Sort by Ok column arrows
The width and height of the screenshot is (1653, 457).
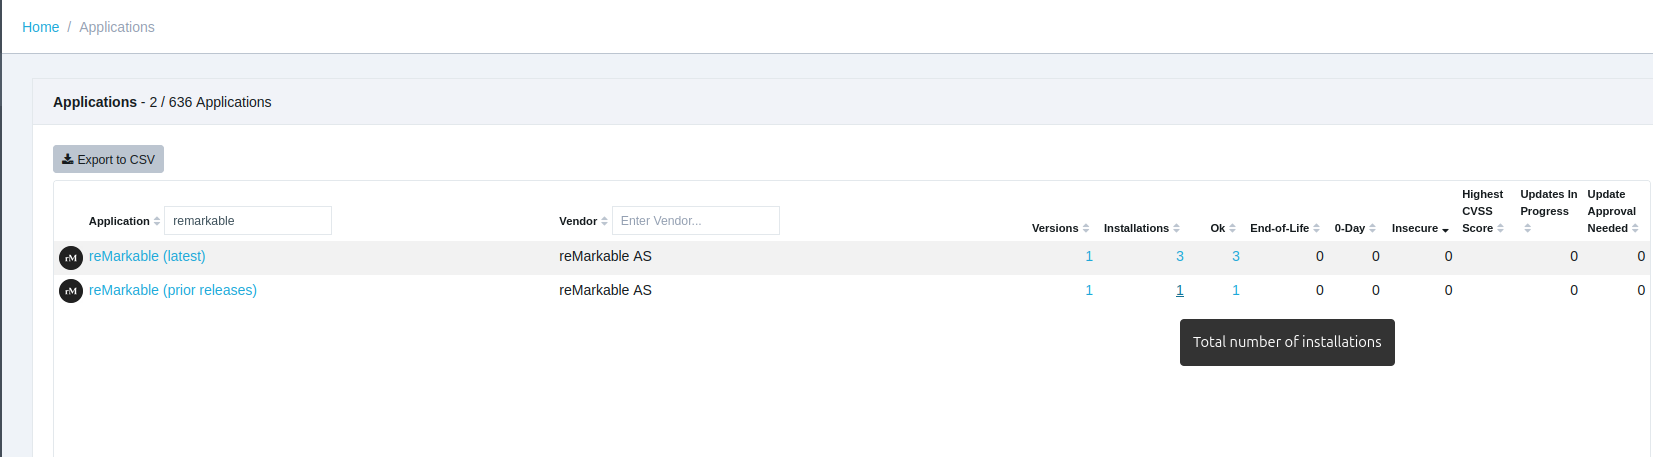pyautogui.click(x=1232, y=228)
